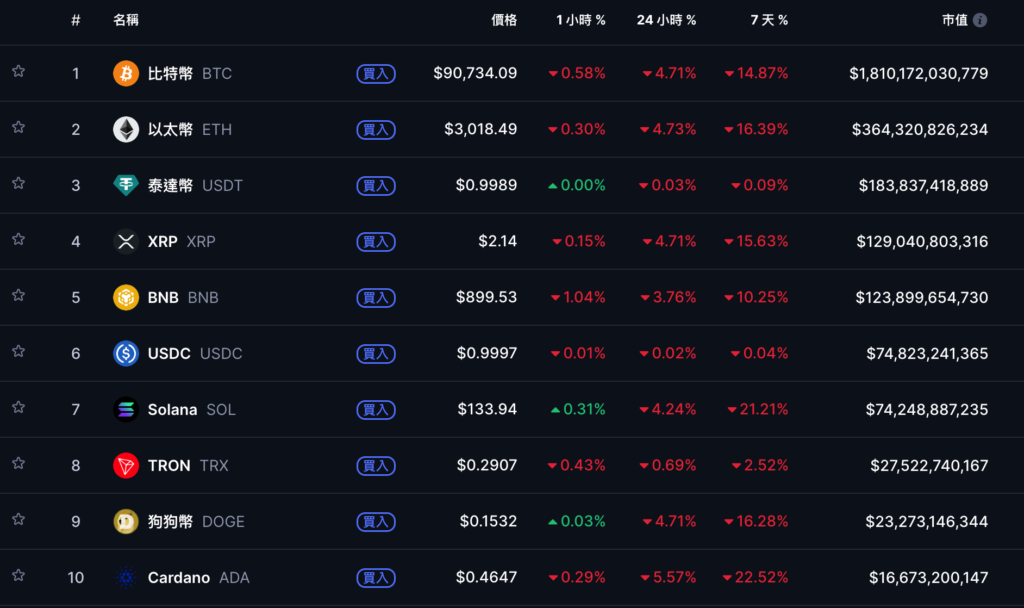The width and height of the screenshot is (1024, 608).
Task: Sort coins by 價格 column header
Action: 504,20
